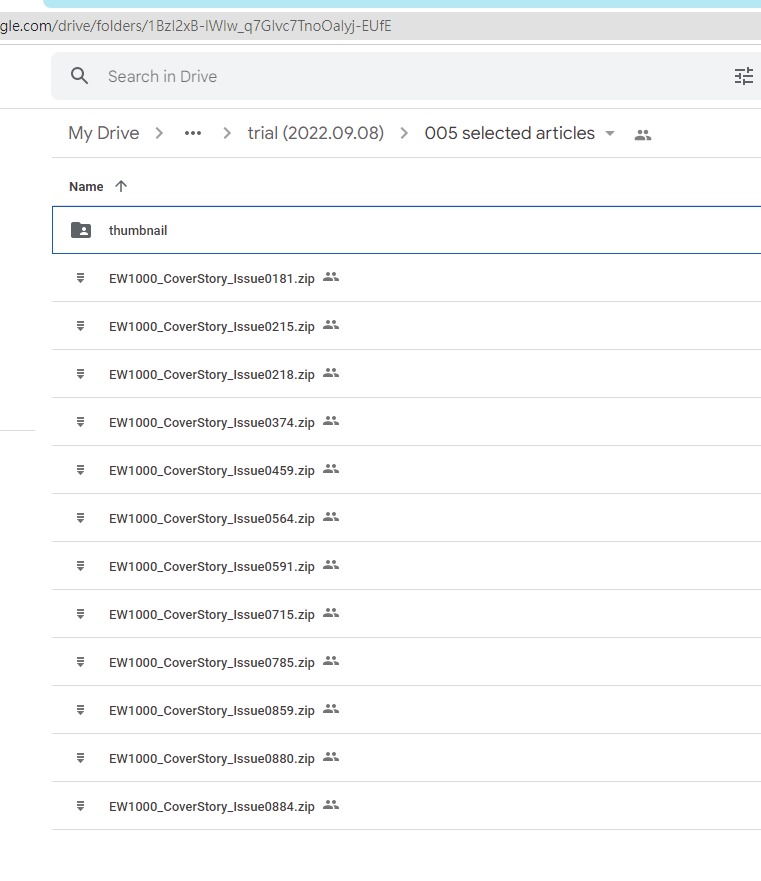Select EW1000_CoverStory_Issue0859.zip file
The height and width of the screenshot is (881, 761).
(x=211, y=710)
